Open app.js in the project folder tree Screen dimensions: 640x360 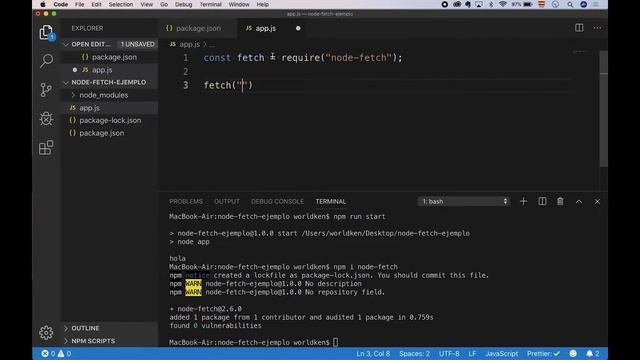pos(90,108)
